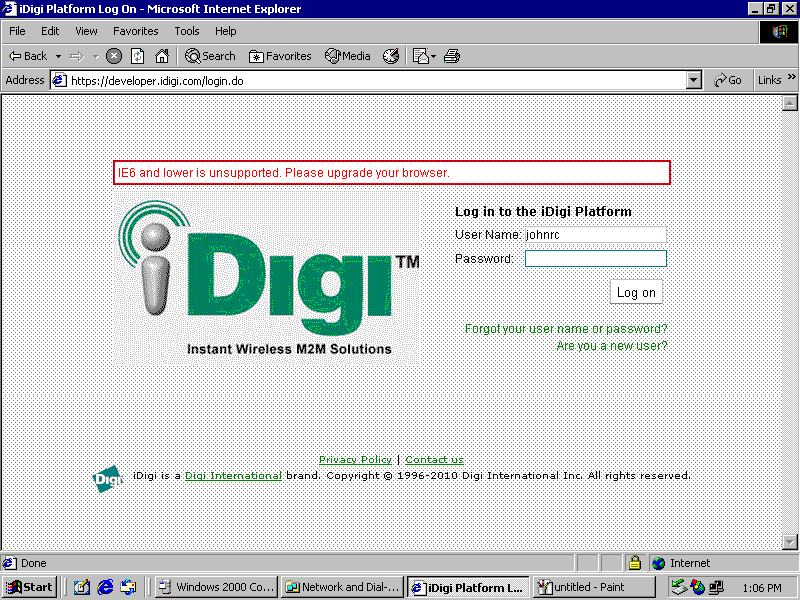Click the Print toolbar icon
Viewport: 800px width, 600px height.
pyautogui.click(x=452, y=56)
